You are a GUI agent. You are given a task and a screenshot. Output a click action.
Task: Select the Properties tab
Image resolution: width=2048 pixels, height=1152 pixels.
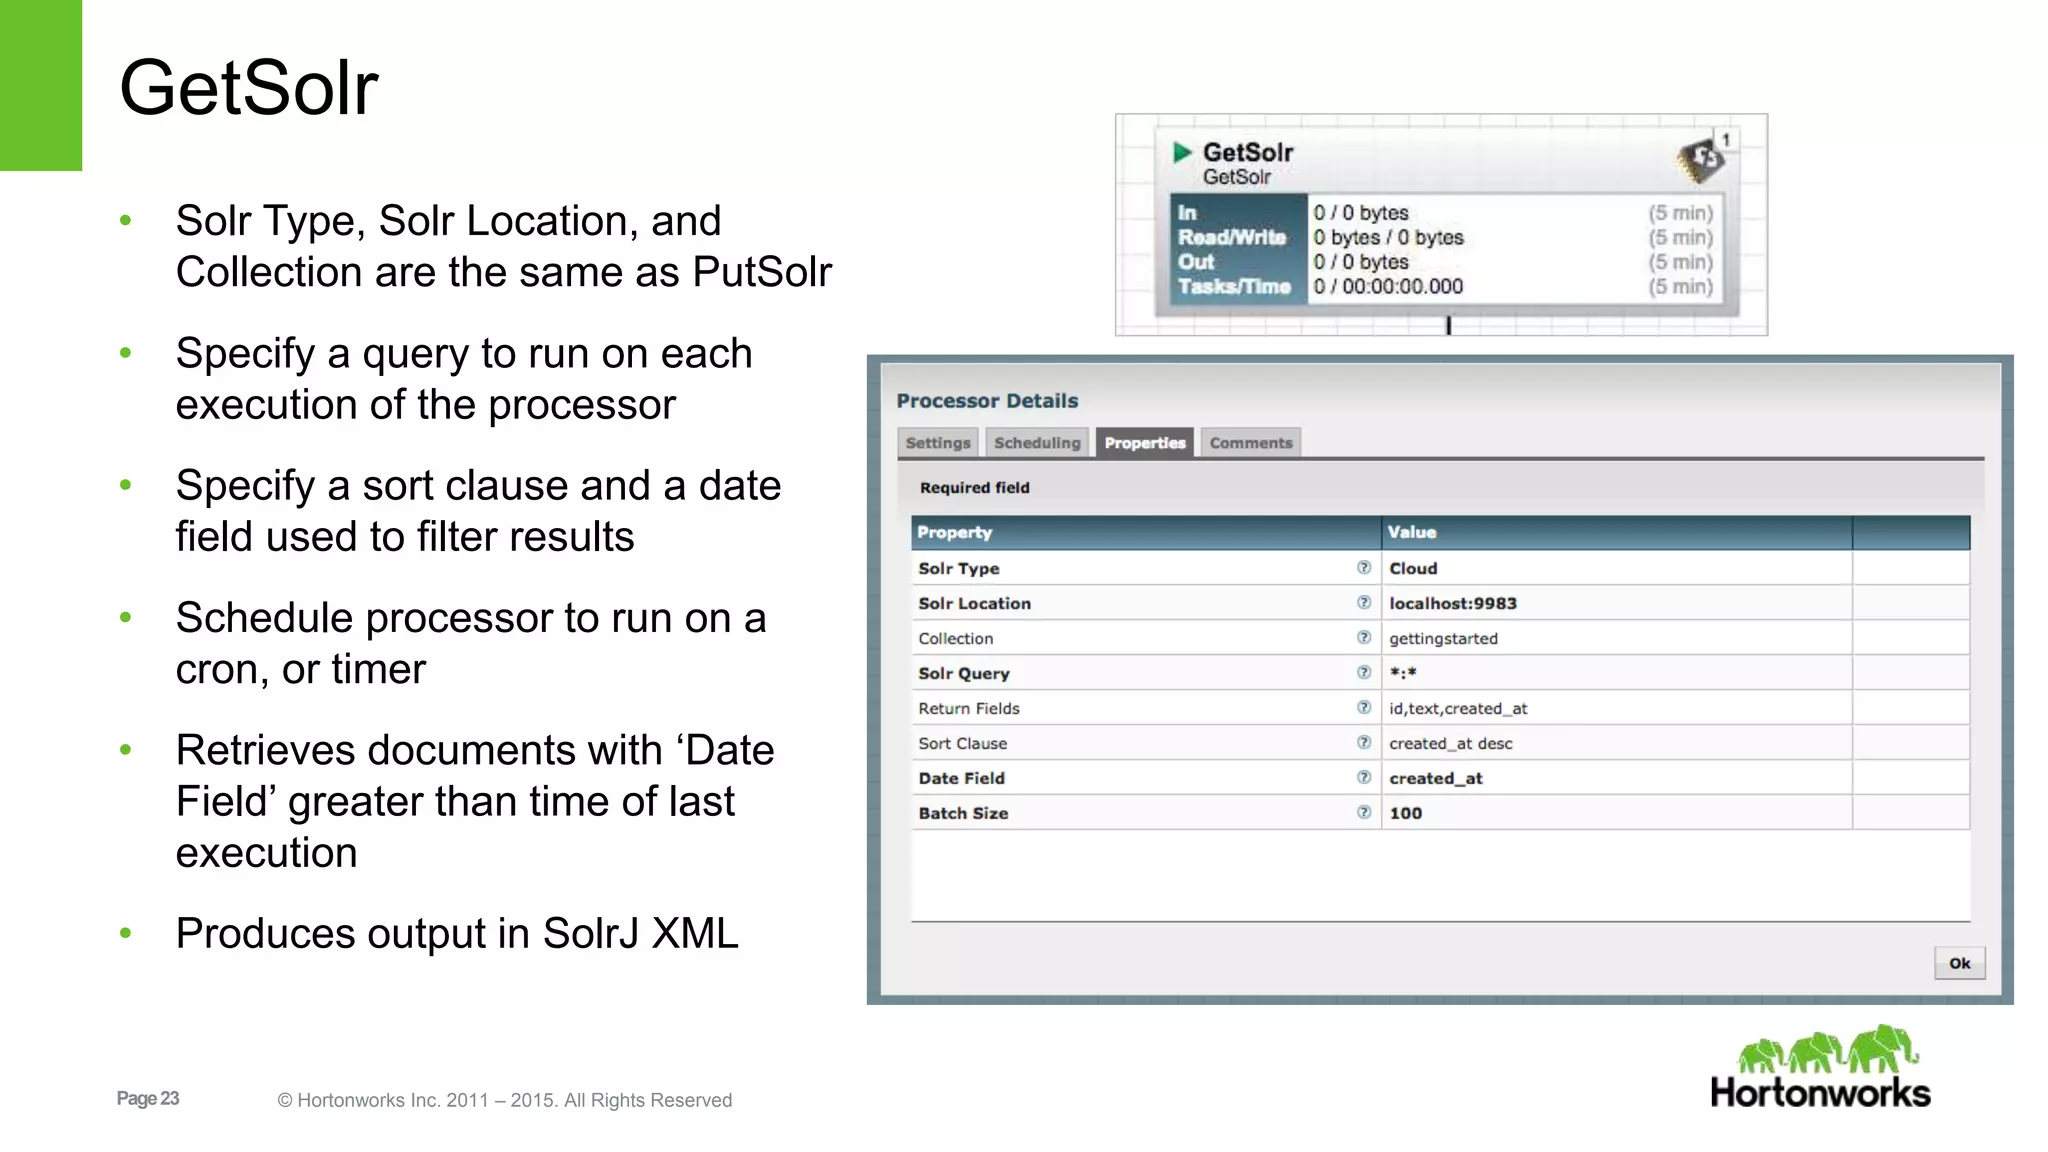1144,443
